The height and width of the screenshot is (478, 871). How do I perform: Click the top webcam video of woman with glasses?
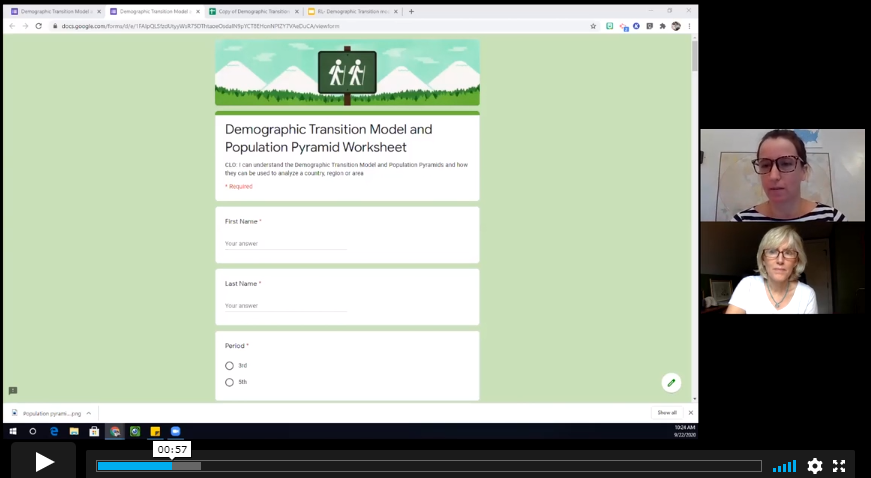pyautogui.click(x=782, y=175)
